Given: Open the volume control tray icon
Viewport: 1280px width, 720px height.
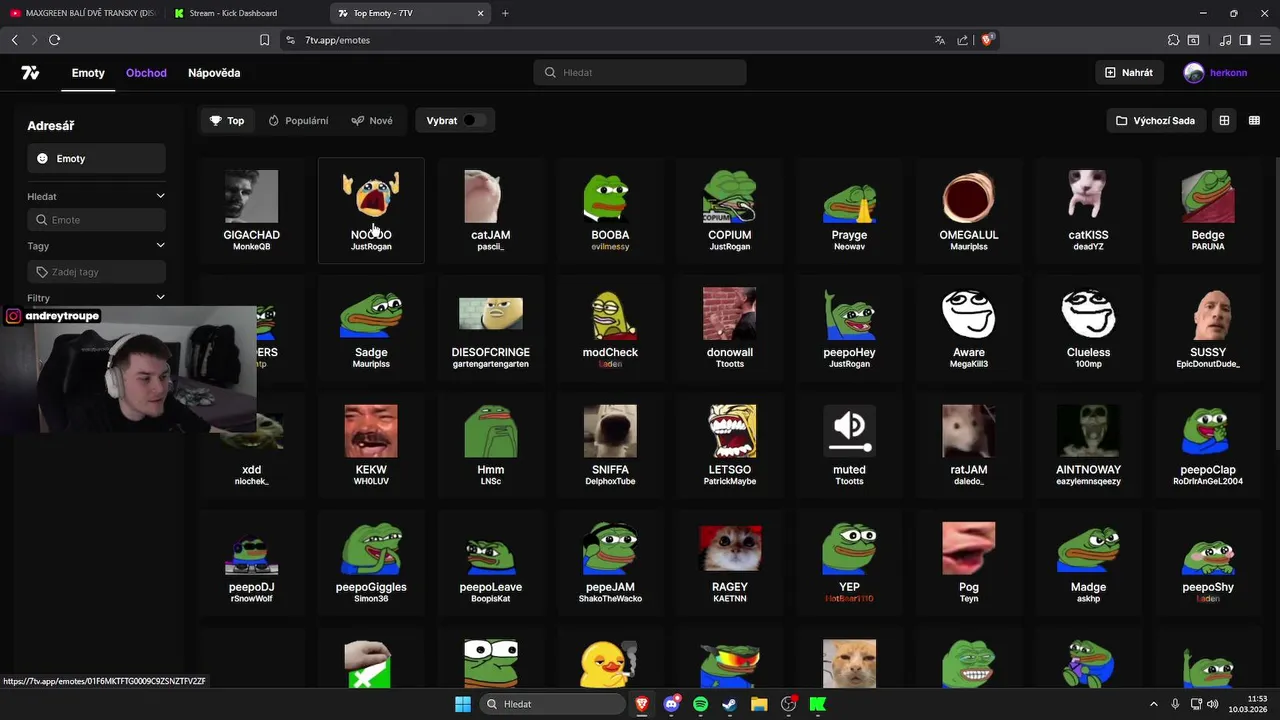Looking at the screenshot, I should [1213, 704].
